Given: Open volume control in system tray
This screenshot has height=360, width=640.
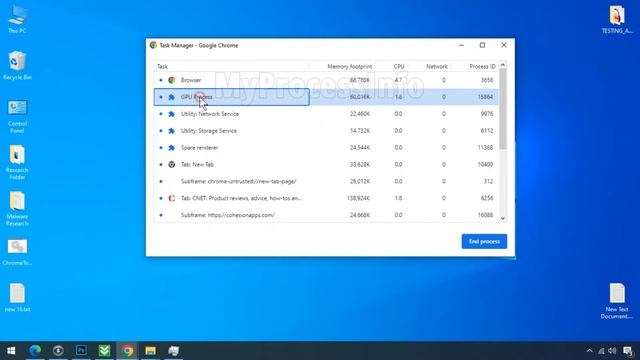Looking at the screenshot, I should 612,351.
